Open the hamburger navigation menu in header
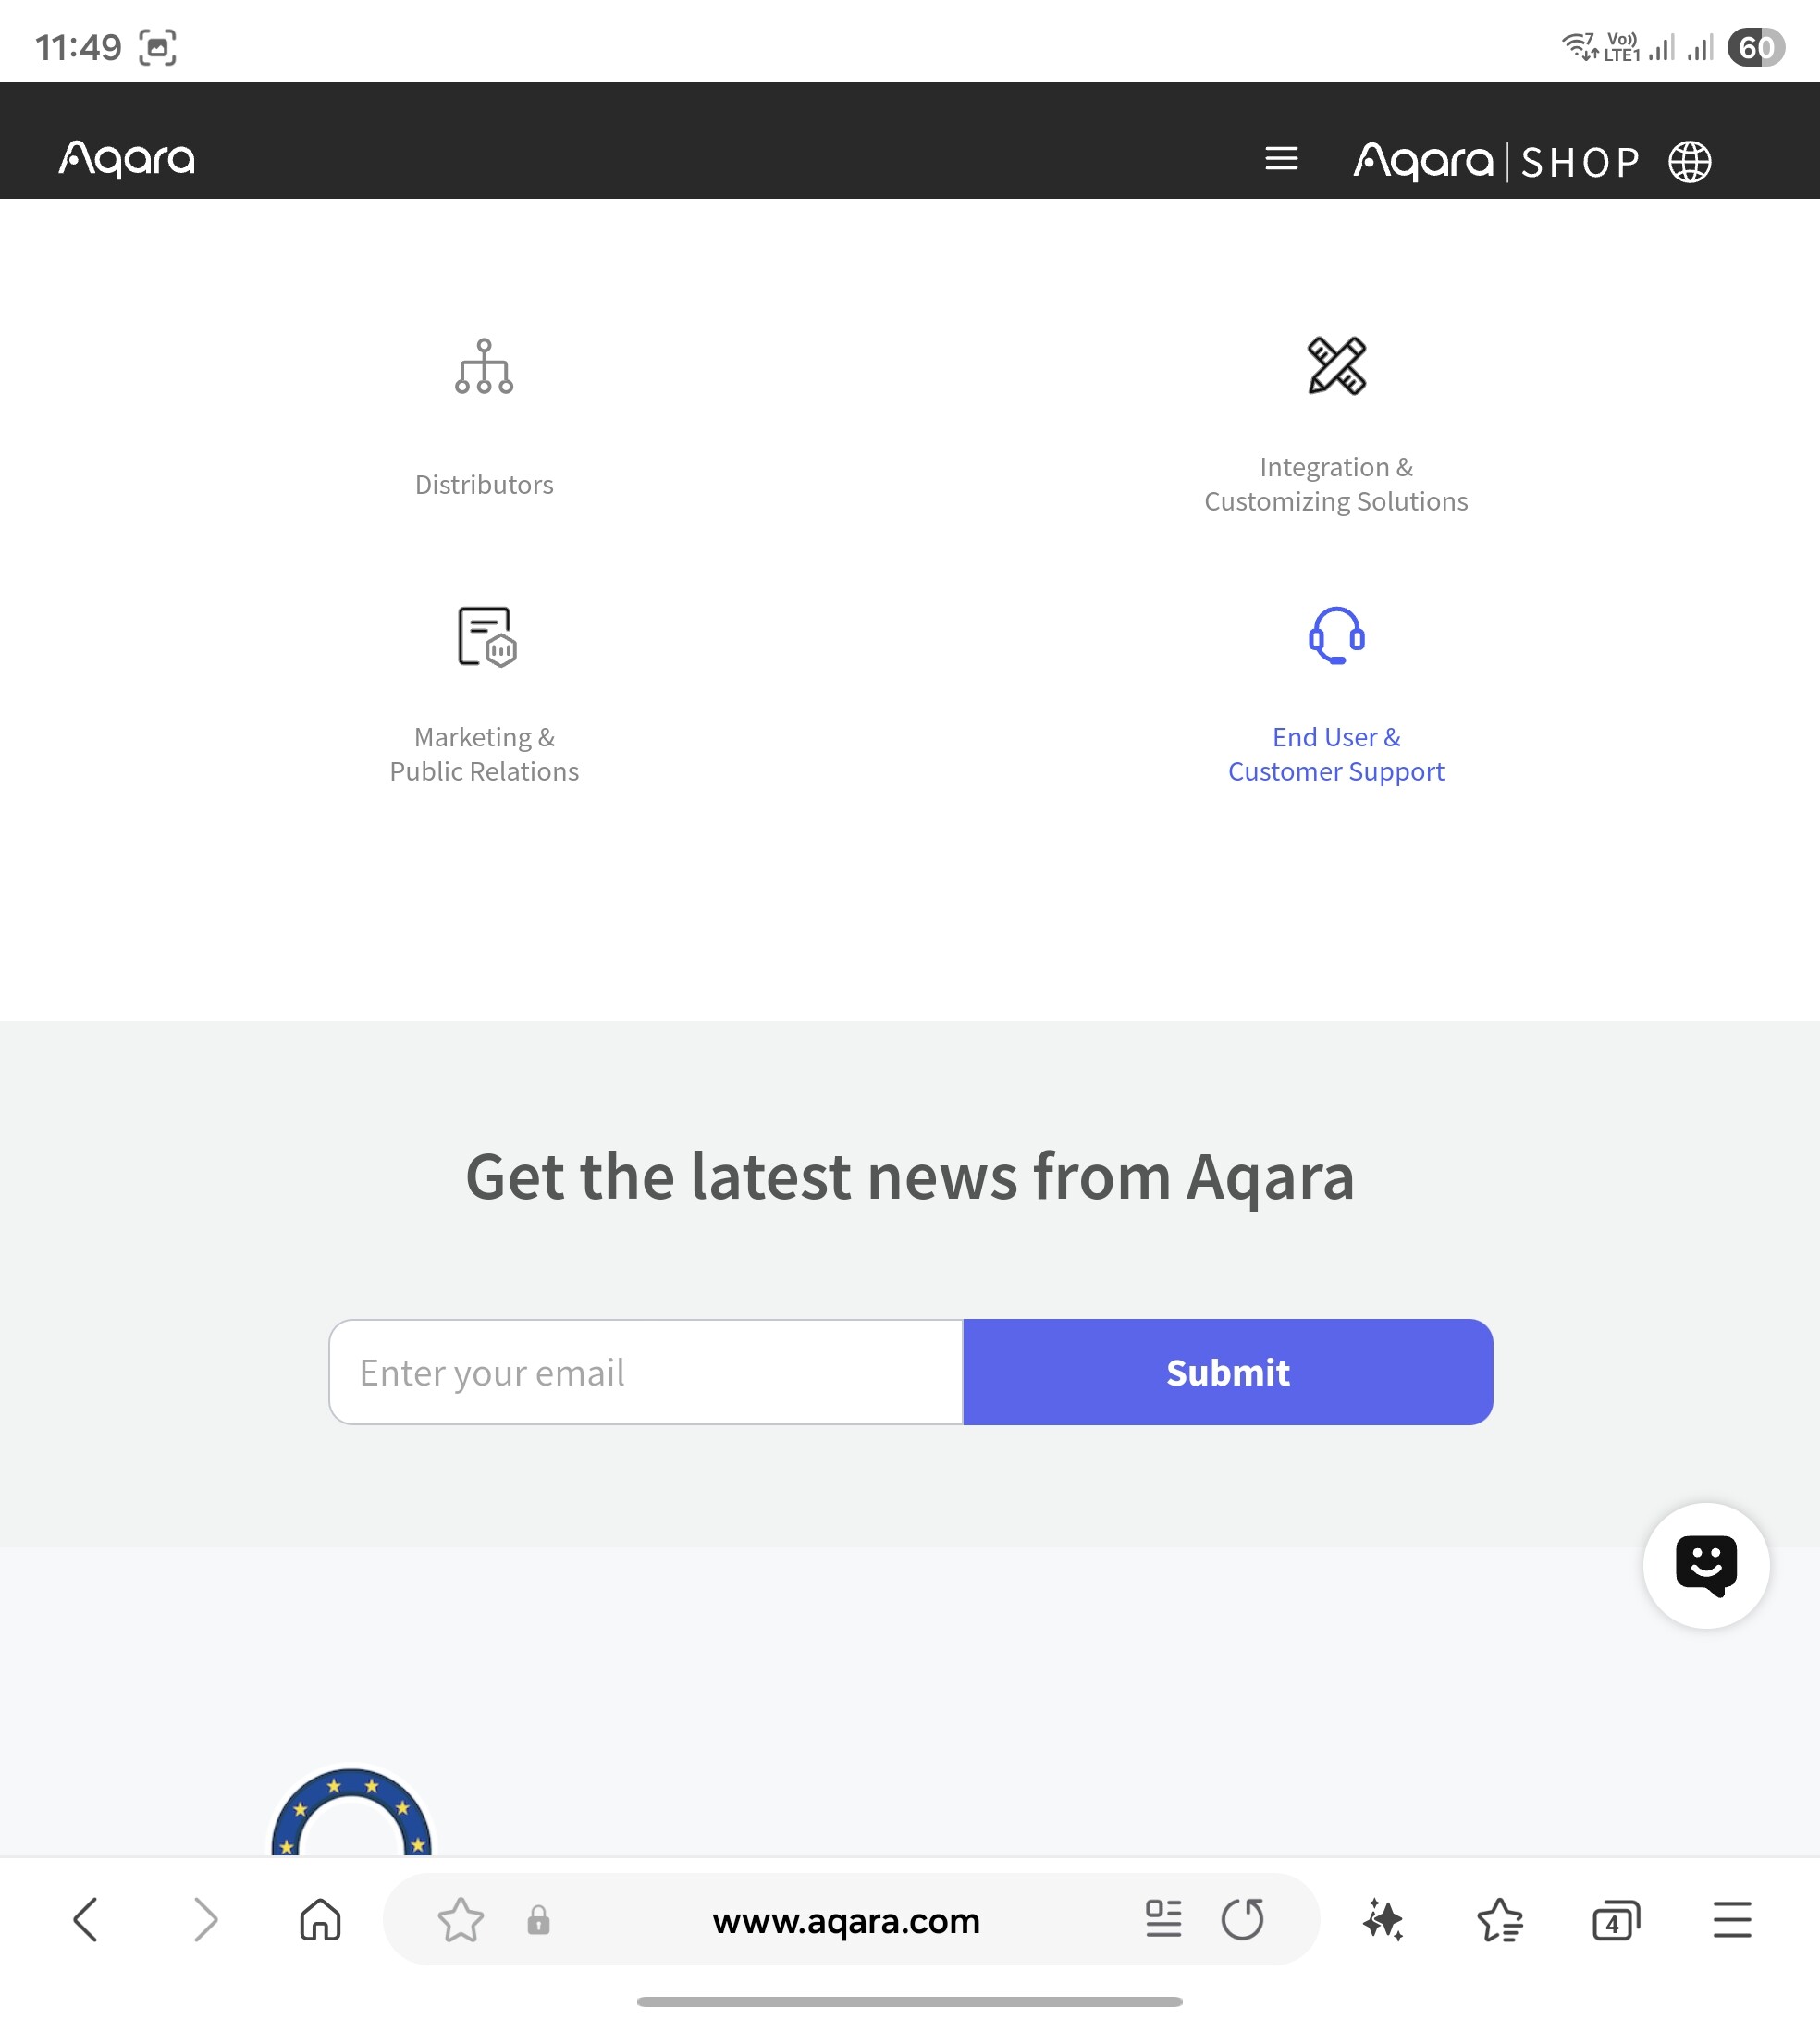The height and width of the screenshot is (2020, 1820). point(1281,159)
